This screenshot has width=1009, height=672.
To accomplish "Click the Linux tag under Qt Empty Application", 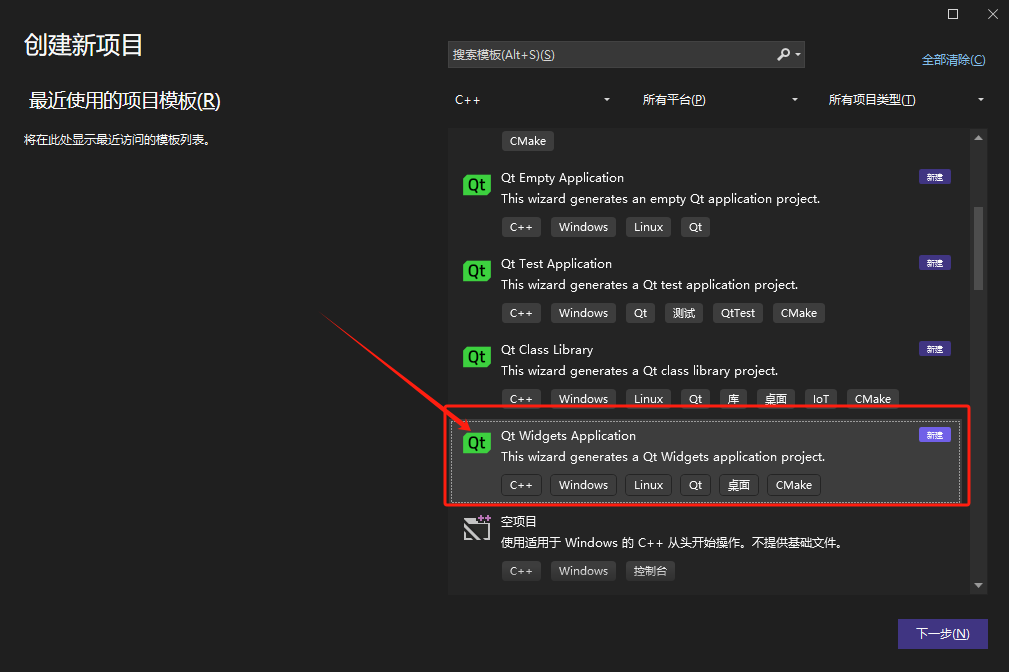I will click(x=648, y=227).
